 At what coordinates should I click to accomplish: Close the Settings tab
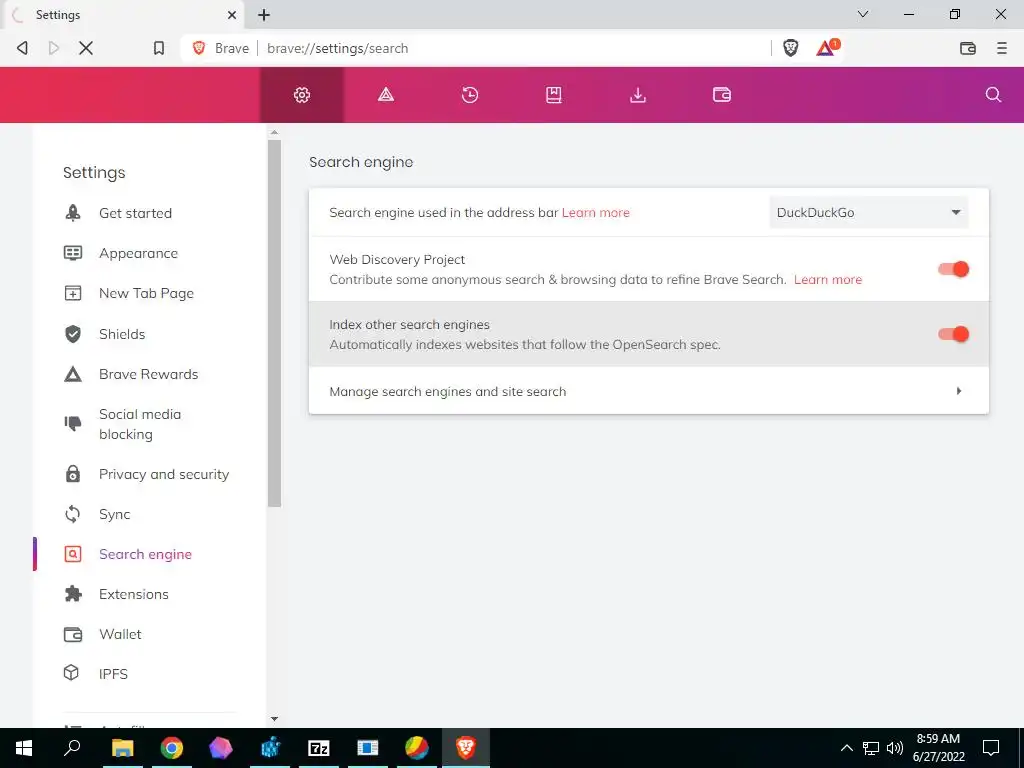point(232,14)
